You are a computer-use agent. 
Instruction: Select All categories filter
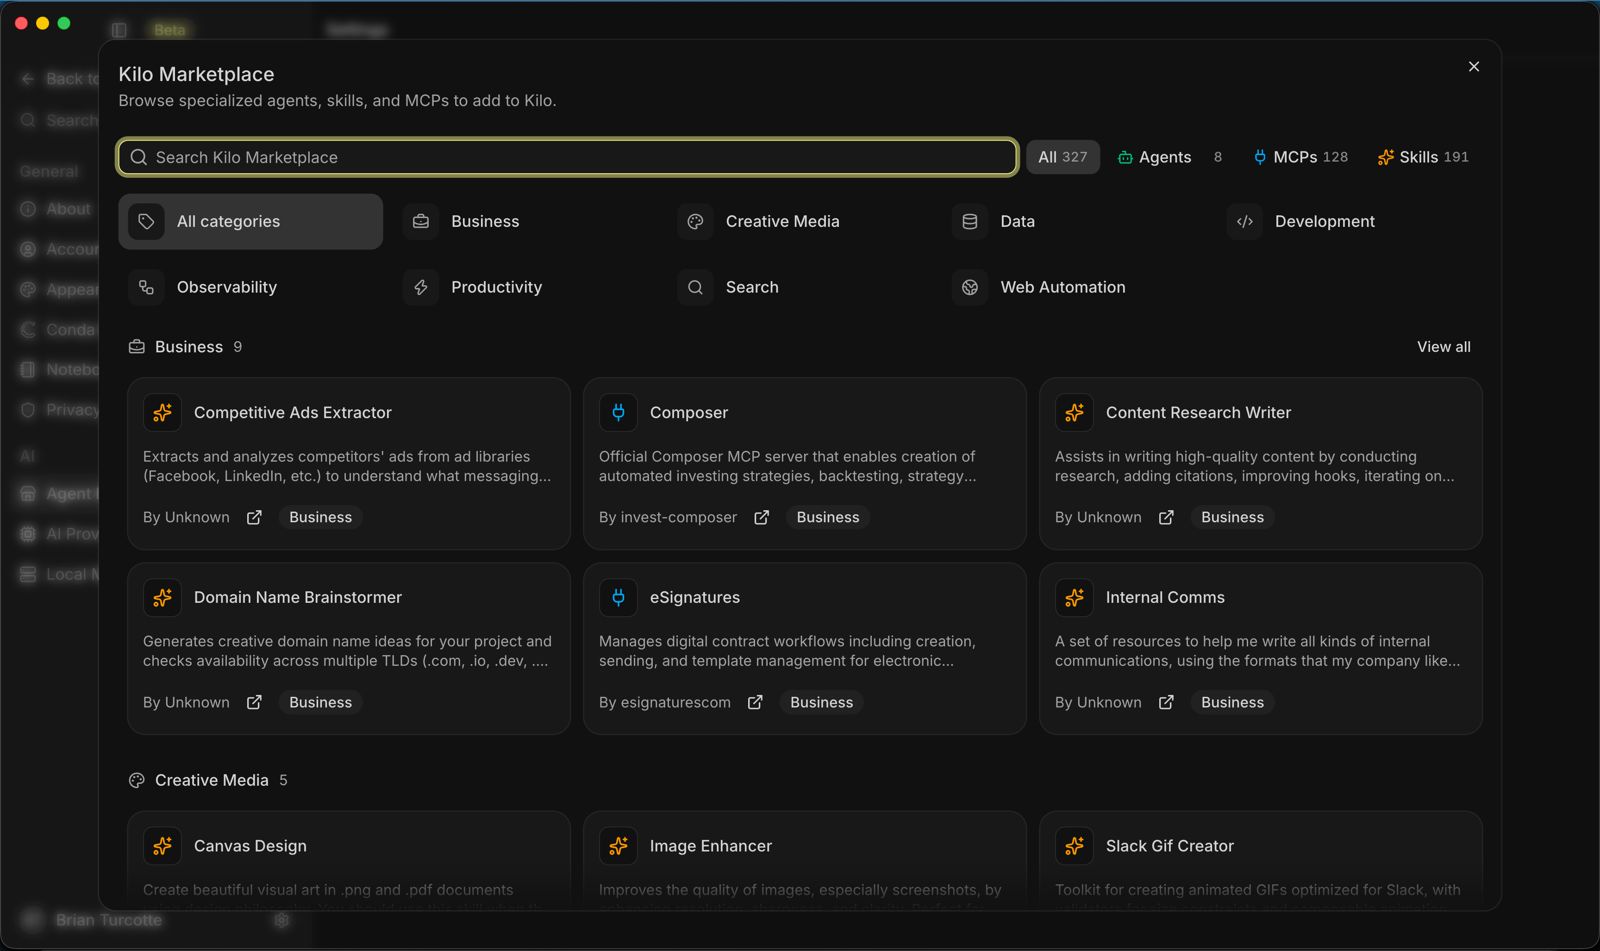250,221
